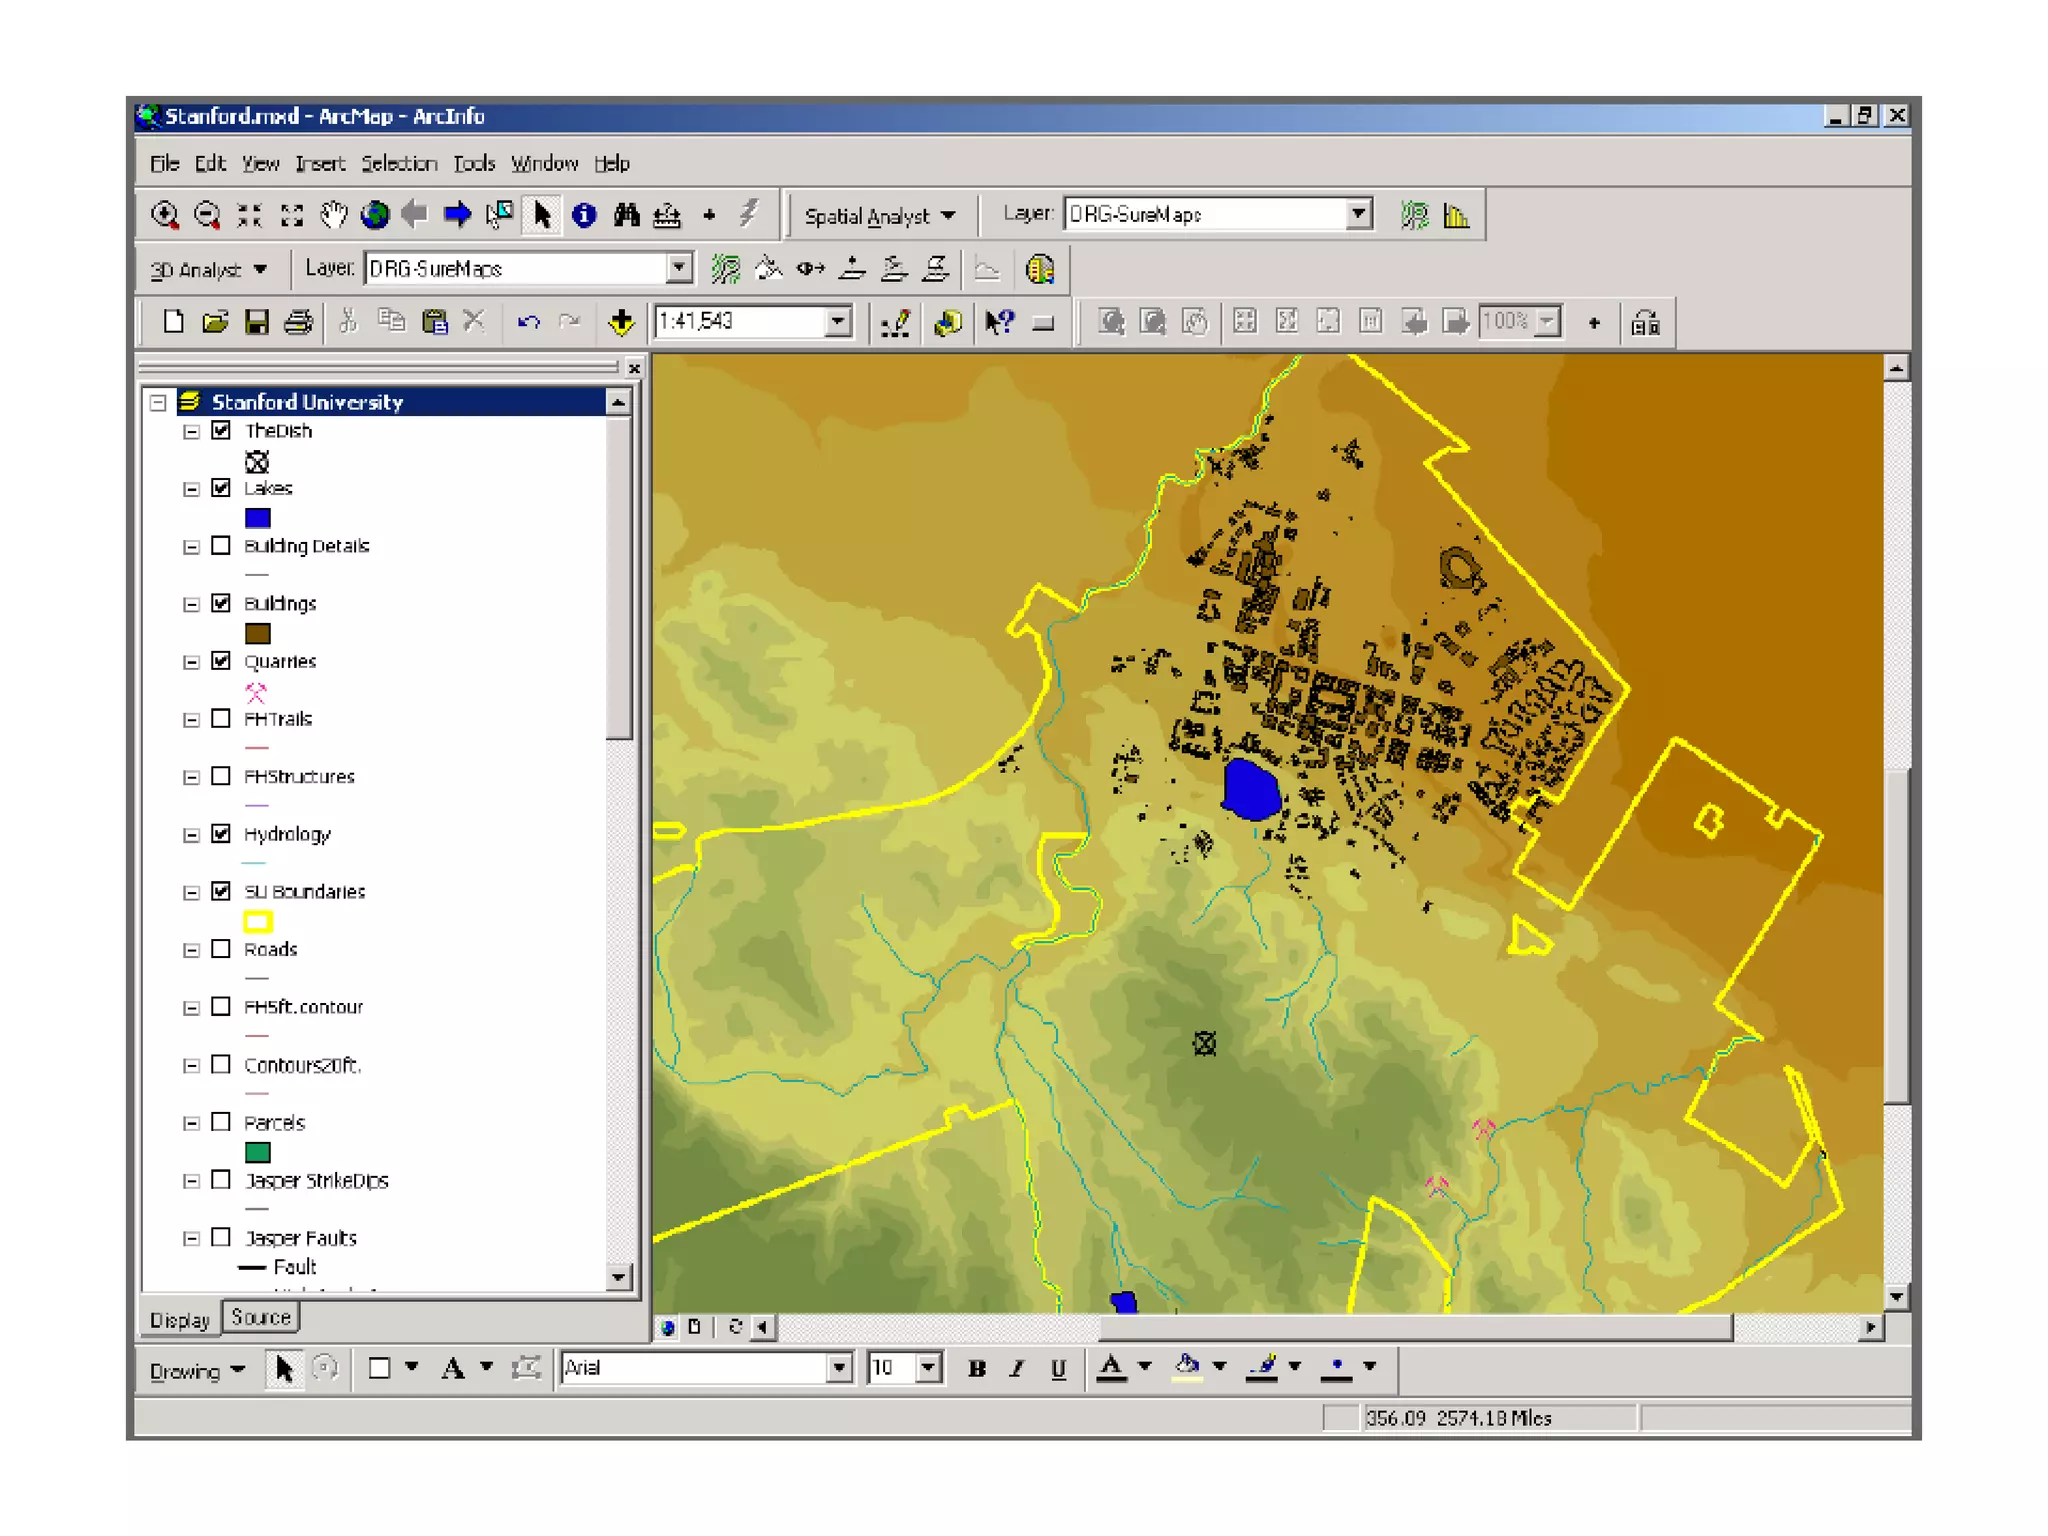Viewport: 2048px width, 1536px height.
Task: Open the 3D Analyst dropdown menu
Action: pyautogui.click(x=208, y=270)
